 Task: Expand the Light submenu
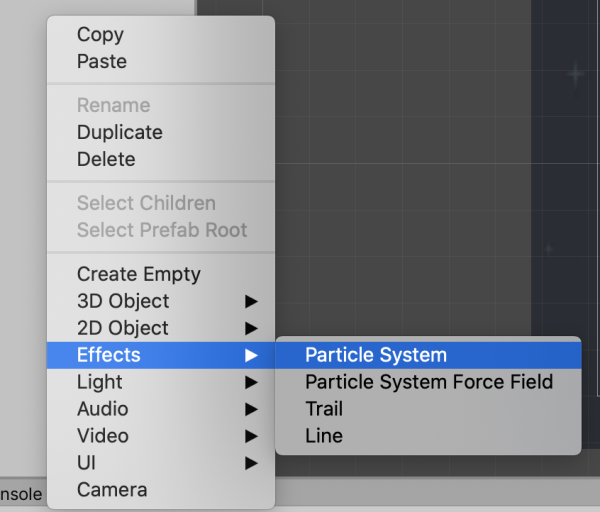pyautogui.click(x=100, y=382)
